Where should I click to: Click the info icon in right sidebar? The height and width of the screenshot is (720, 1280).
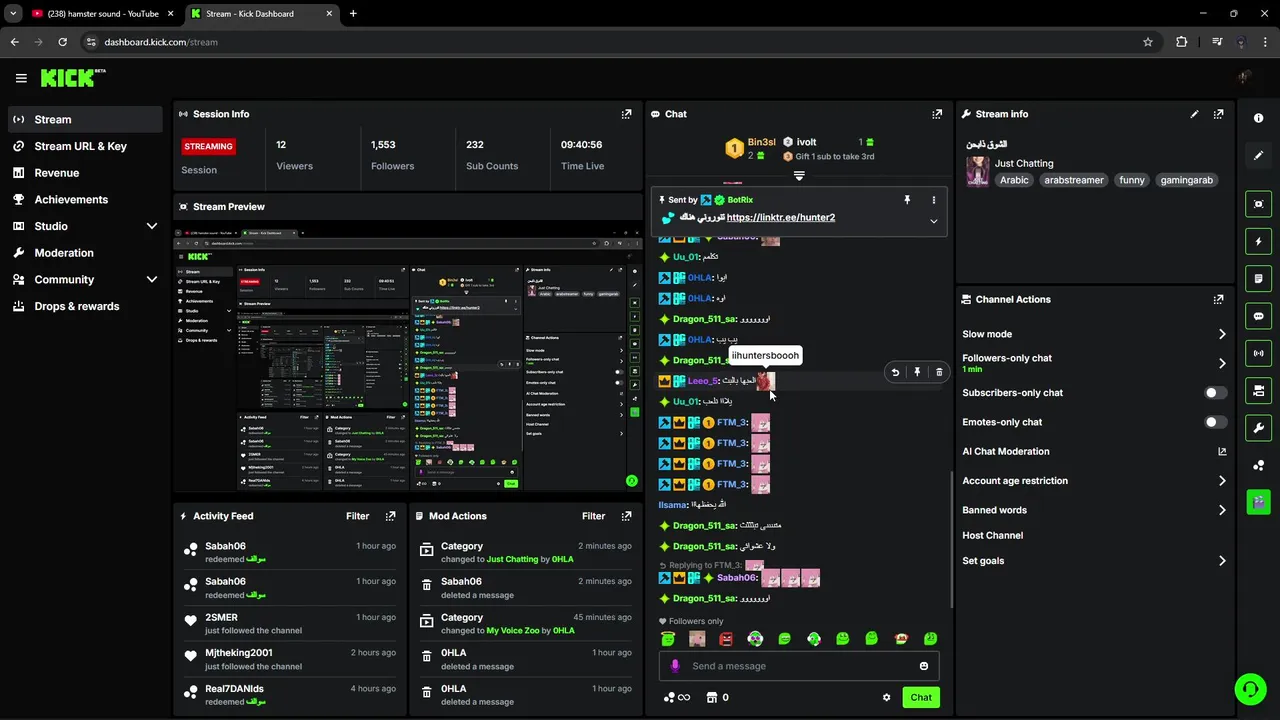click(x=1258, y=118)
